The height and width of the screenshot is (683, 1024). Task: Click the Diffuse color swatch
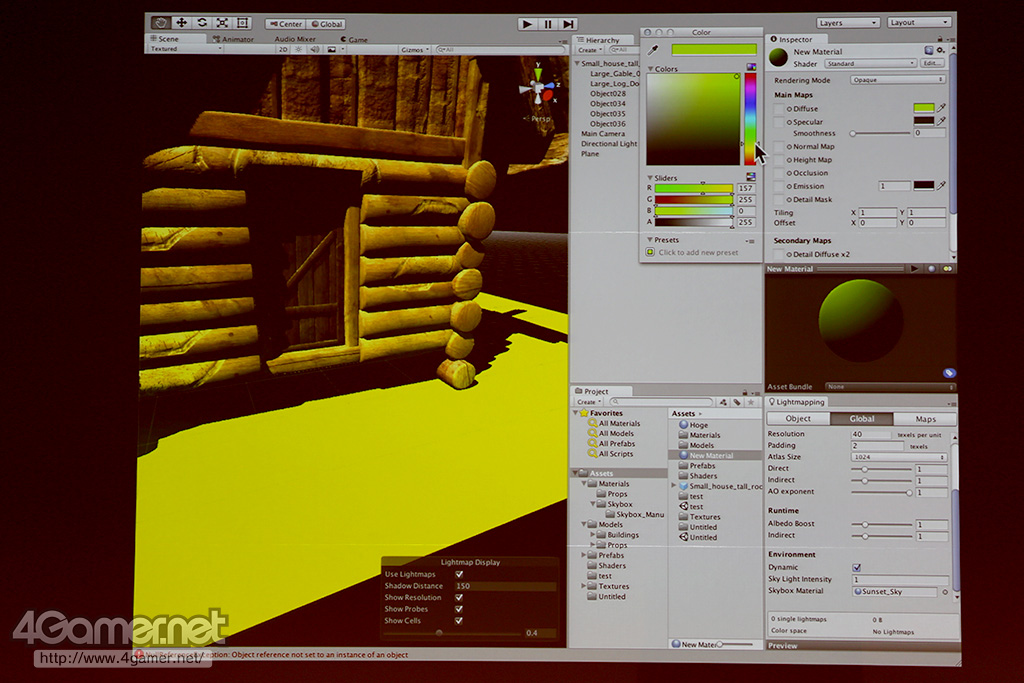click(923, 108)
